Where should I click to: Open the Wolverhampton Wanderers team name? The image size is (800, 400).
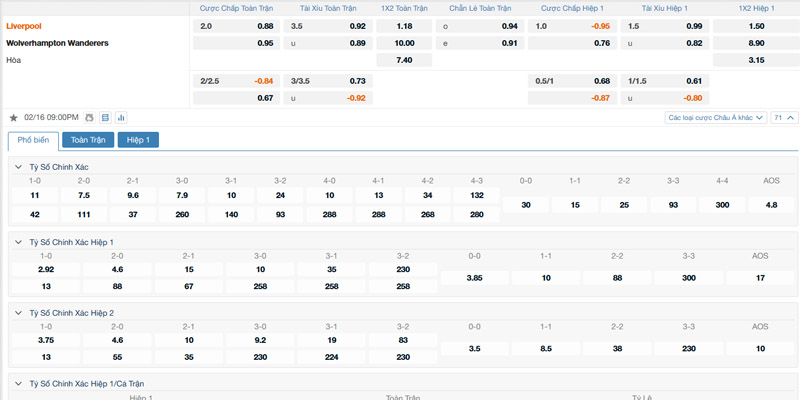(x=57, y=43)
